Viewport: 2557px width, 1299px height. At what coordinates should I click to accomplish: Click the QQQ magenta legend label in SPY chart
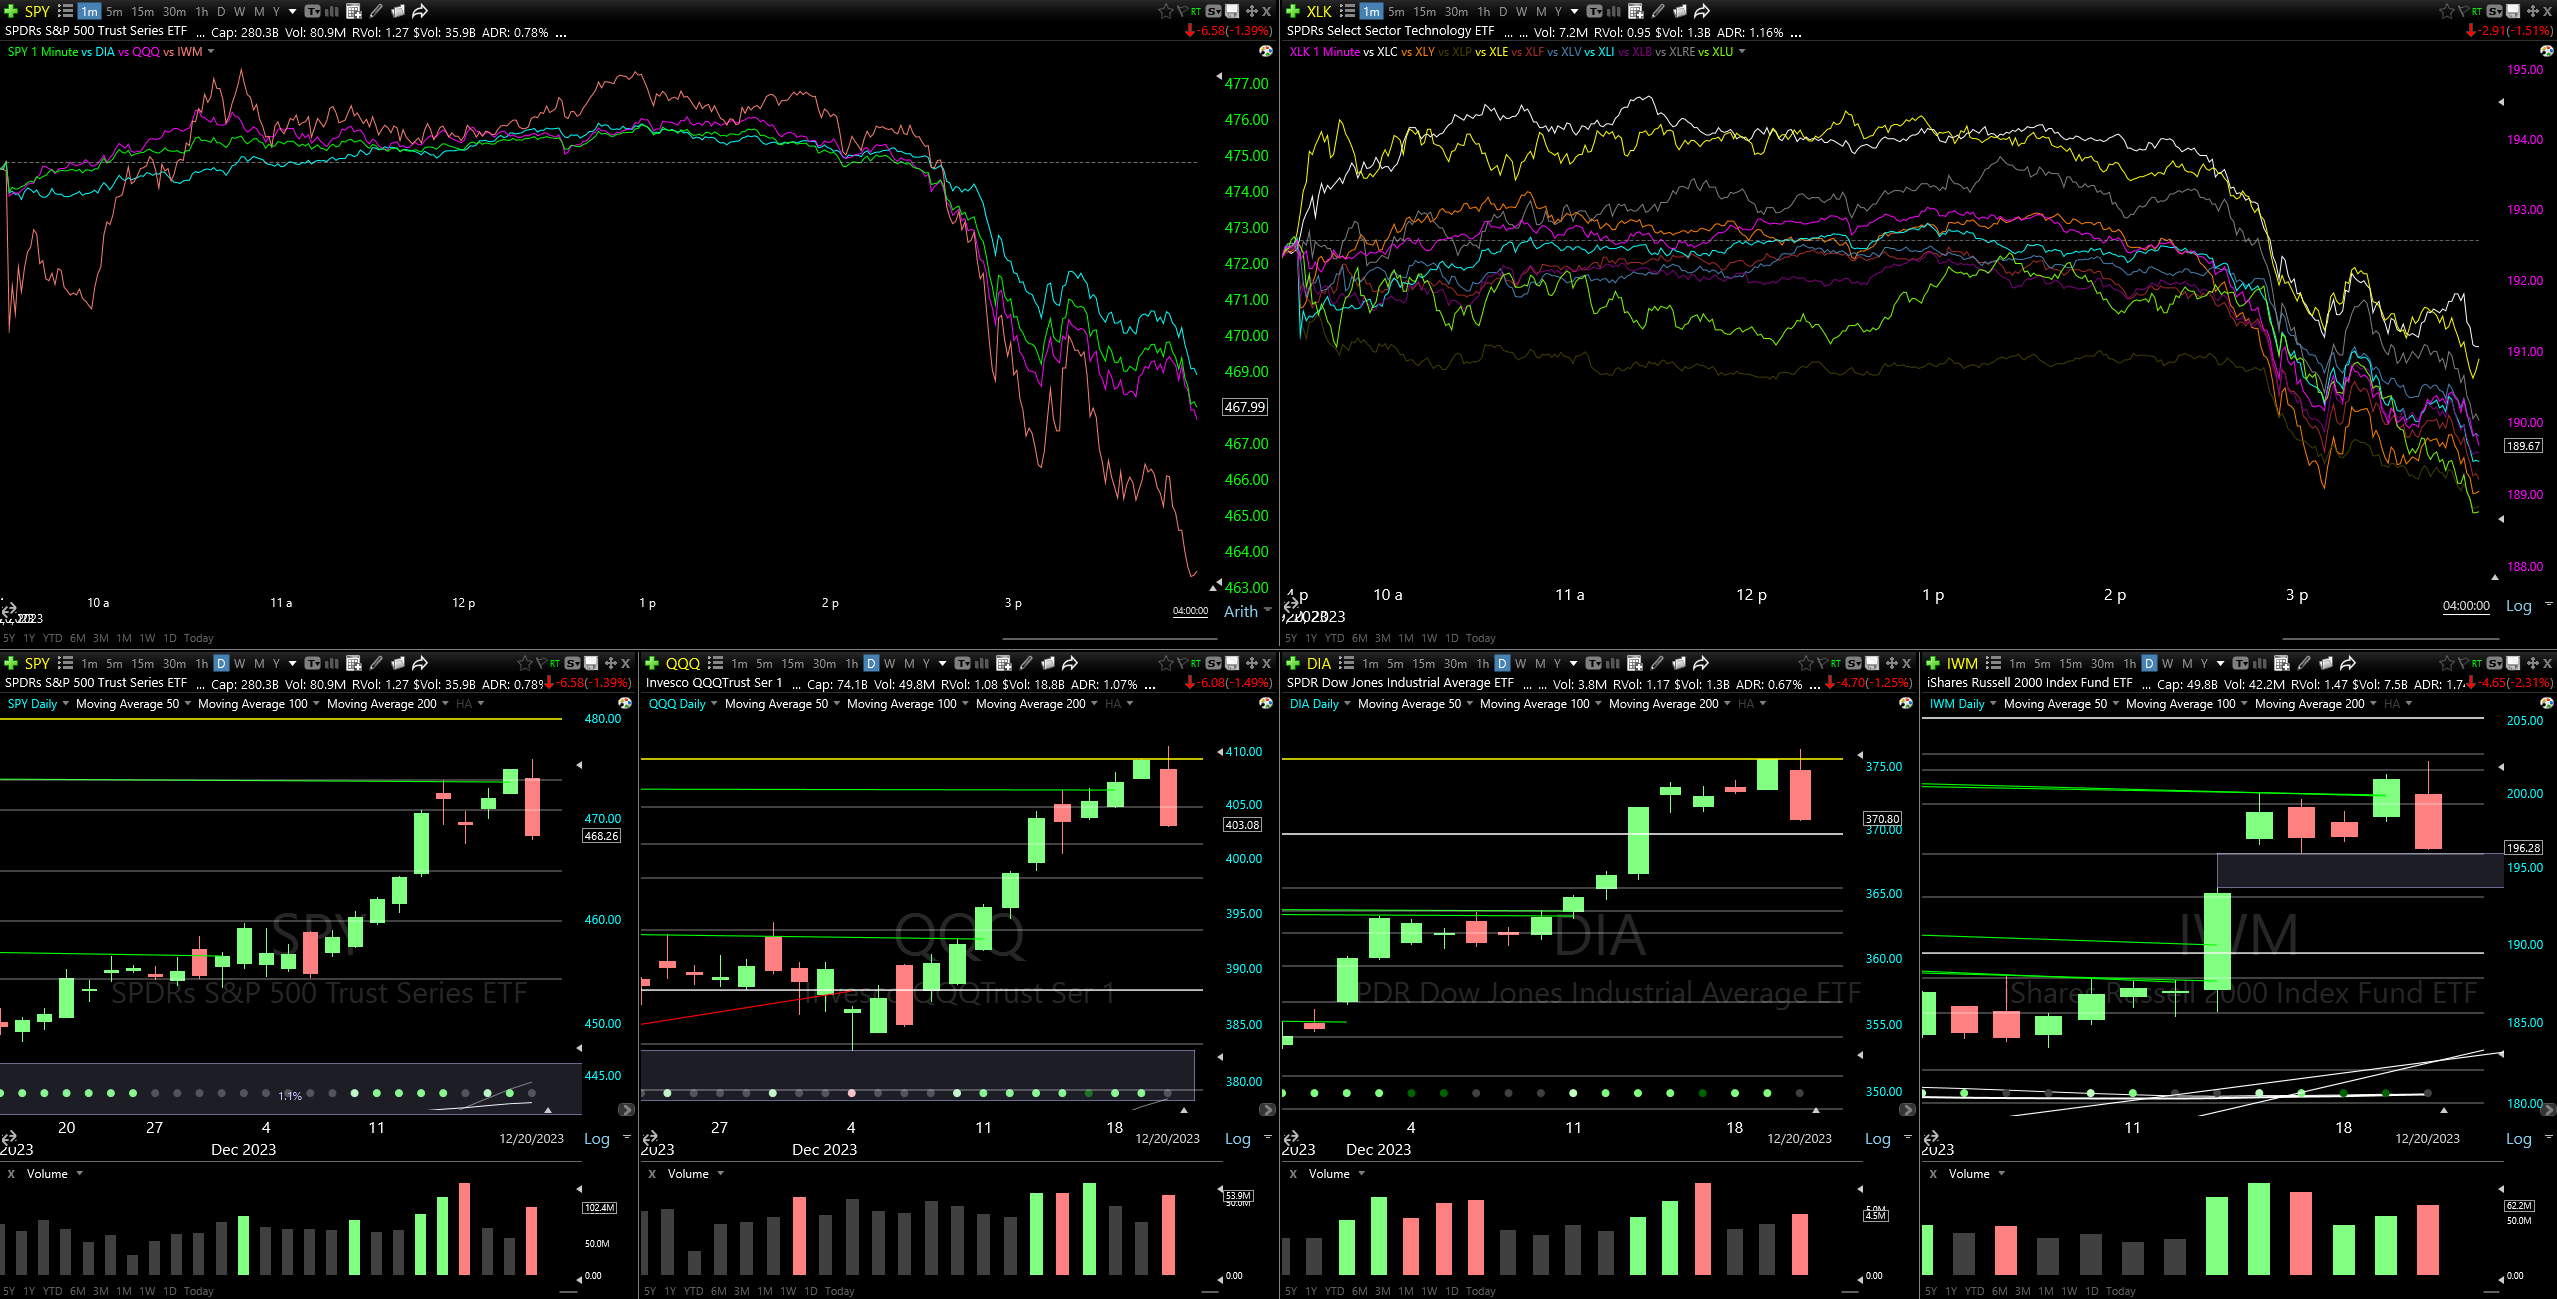click(x=146, y=52)
